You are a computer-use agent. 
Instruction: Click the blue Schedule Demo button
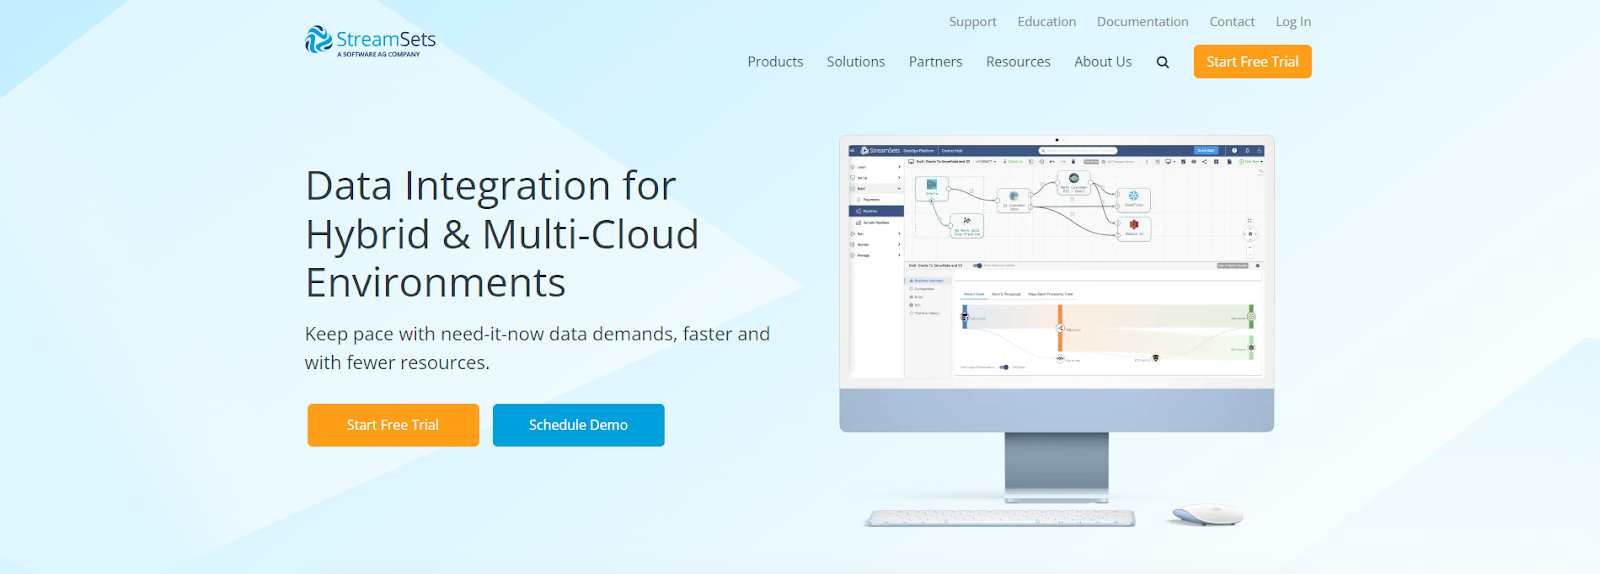(579, 425)
